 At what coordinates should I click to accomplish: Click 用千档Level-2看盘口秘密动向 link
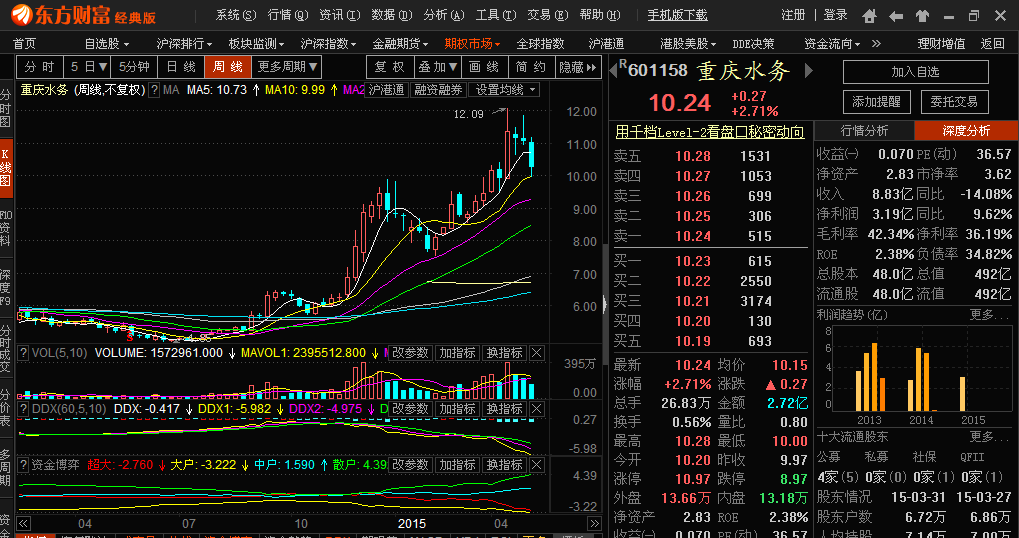click(710, 133)
